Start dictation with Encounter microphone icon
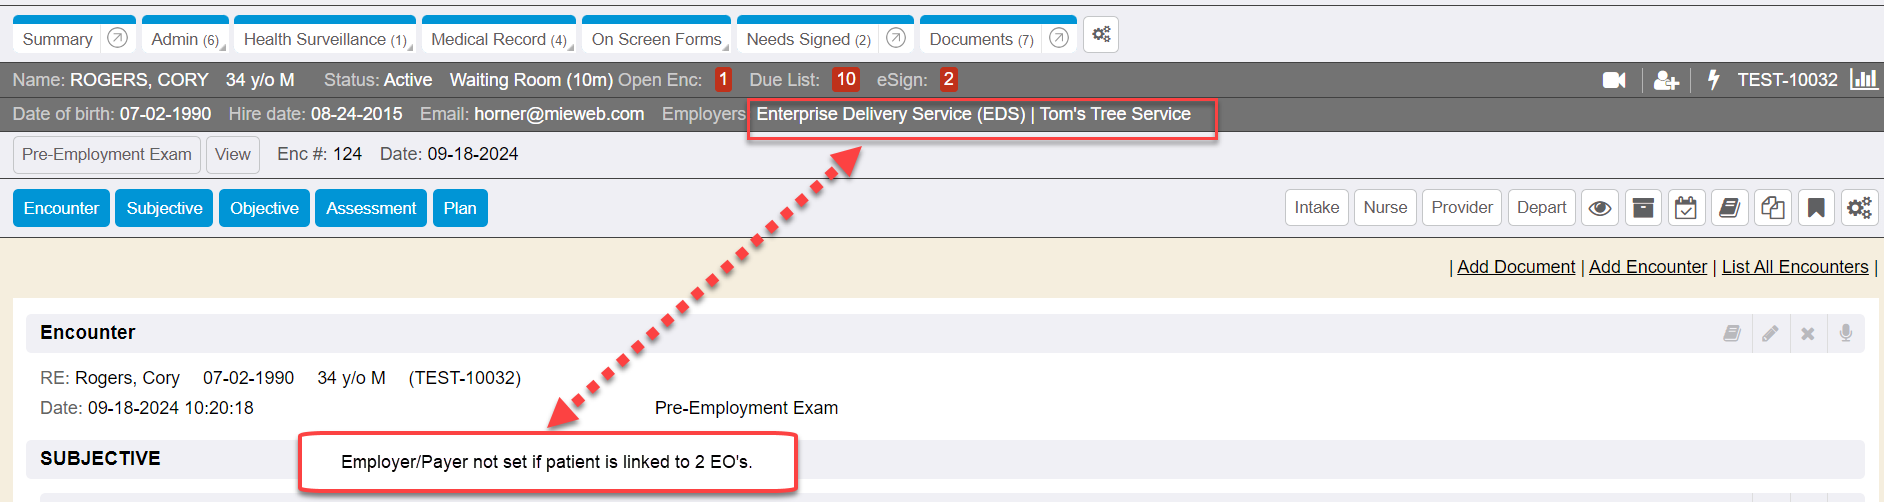Viewport: 1884px width, 502px height. pyautogui.click(x=1846, y=333)
